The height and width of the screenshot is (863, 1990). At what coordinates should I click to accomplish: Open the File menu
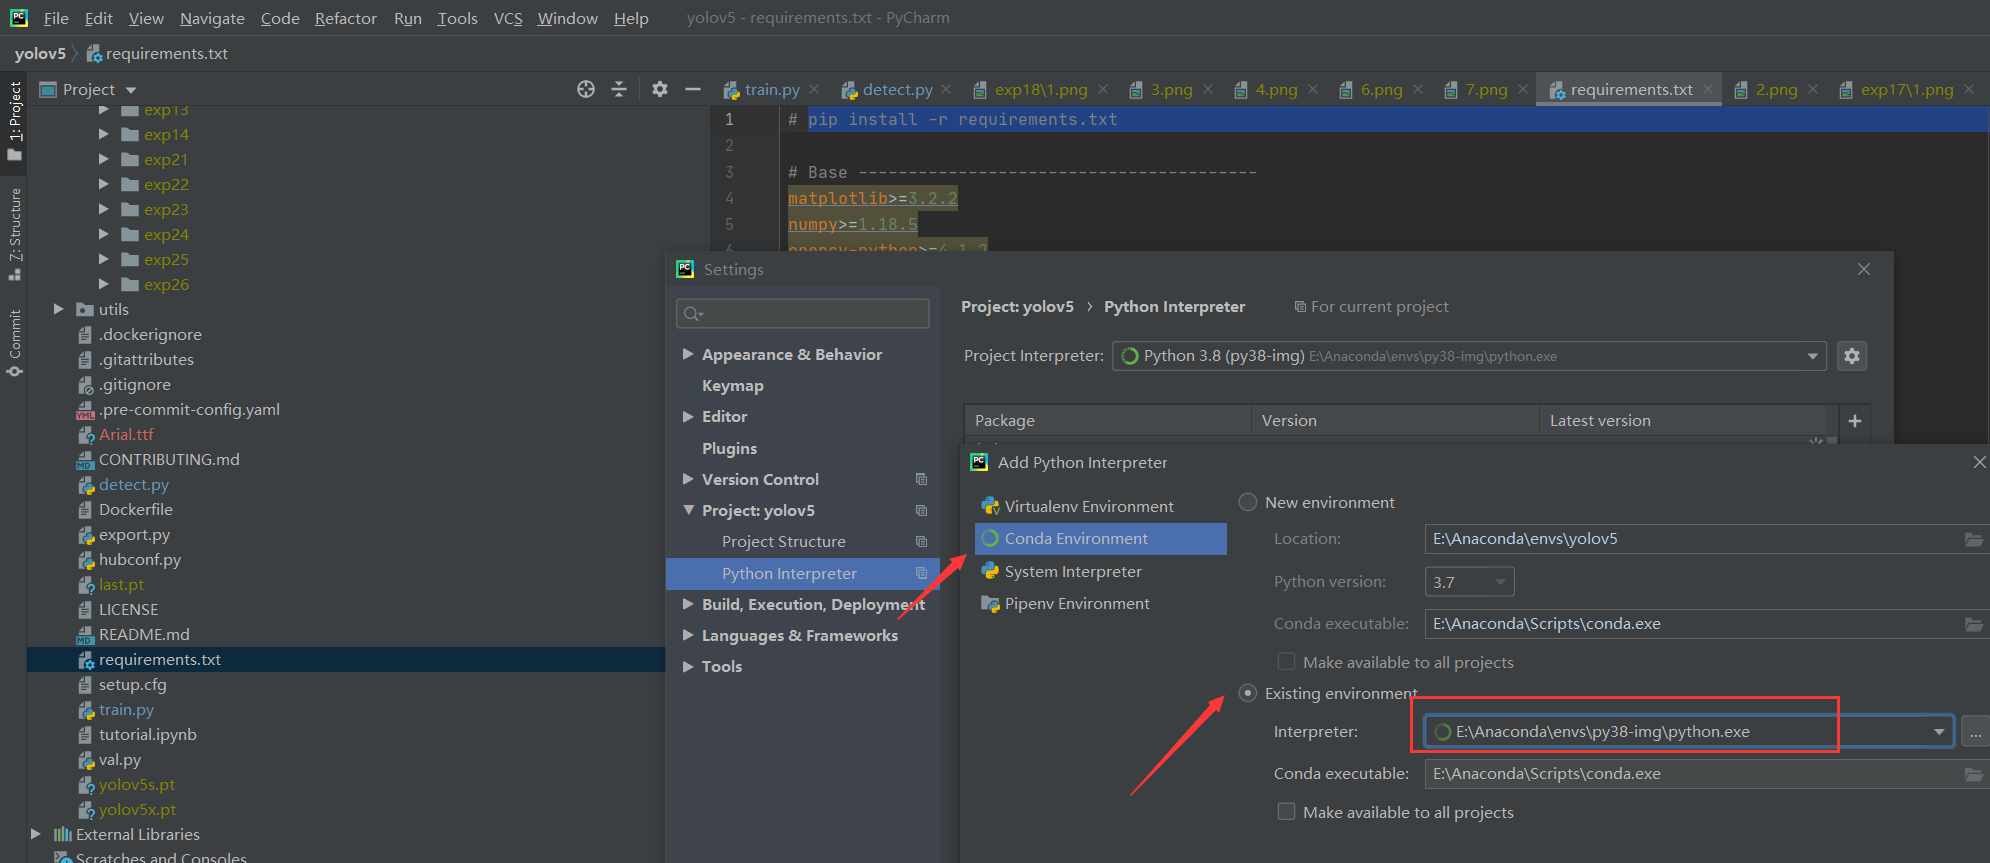click(56, 18)
